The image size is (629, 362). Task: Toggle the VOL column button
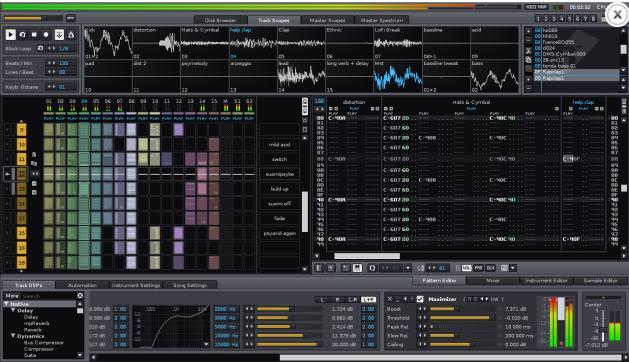click(x=467, y=268)
